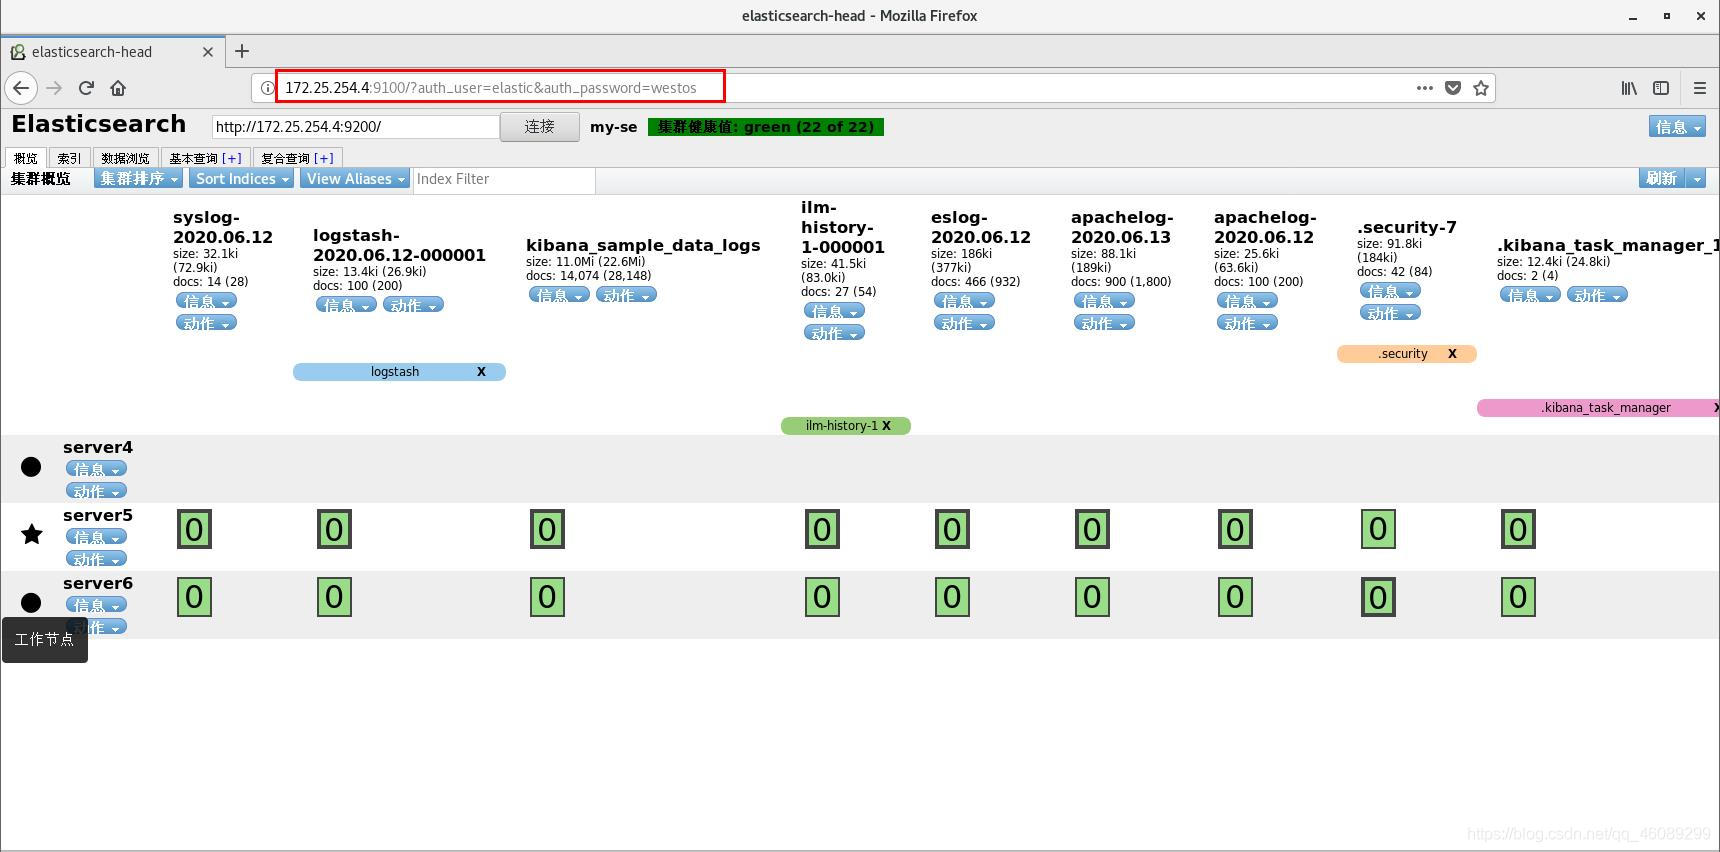This screenshot has height=852, width=1720.
Task: Click syslog shard 0 on server5
Action: [x=194, y=529]
